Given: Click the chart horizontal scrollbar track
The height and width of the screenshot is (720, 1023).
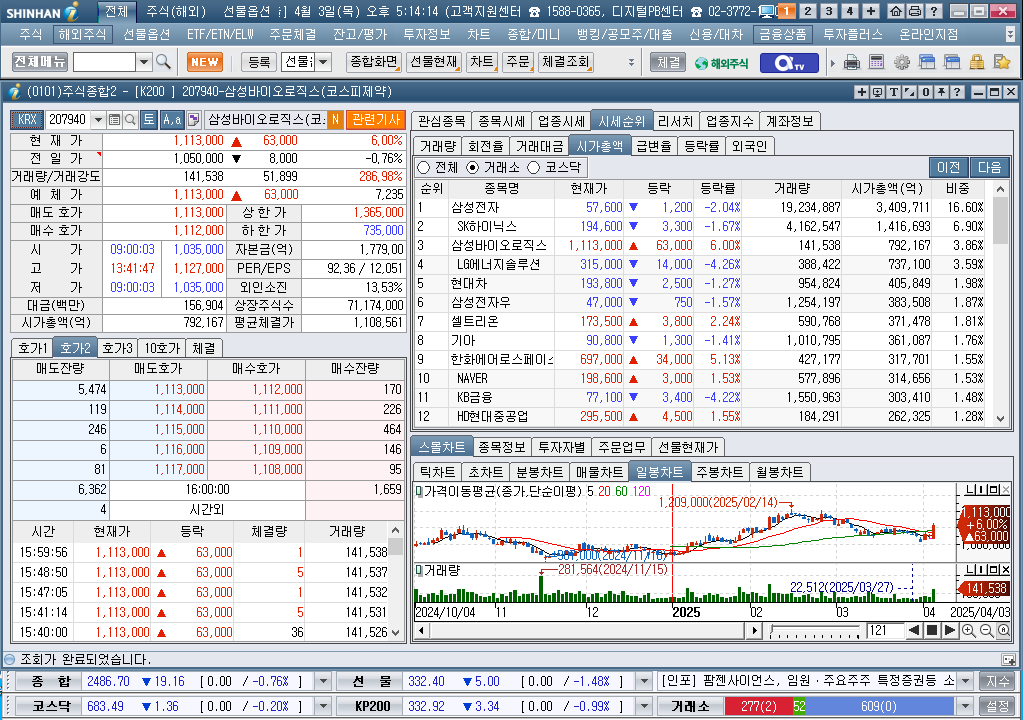Looking at the screenshot, I should (586, 631).
